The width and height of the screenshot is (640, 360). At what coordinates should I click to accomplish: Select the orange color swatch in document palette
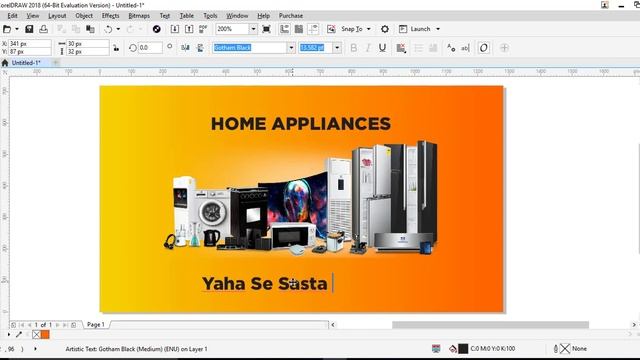tap(45, 335)
